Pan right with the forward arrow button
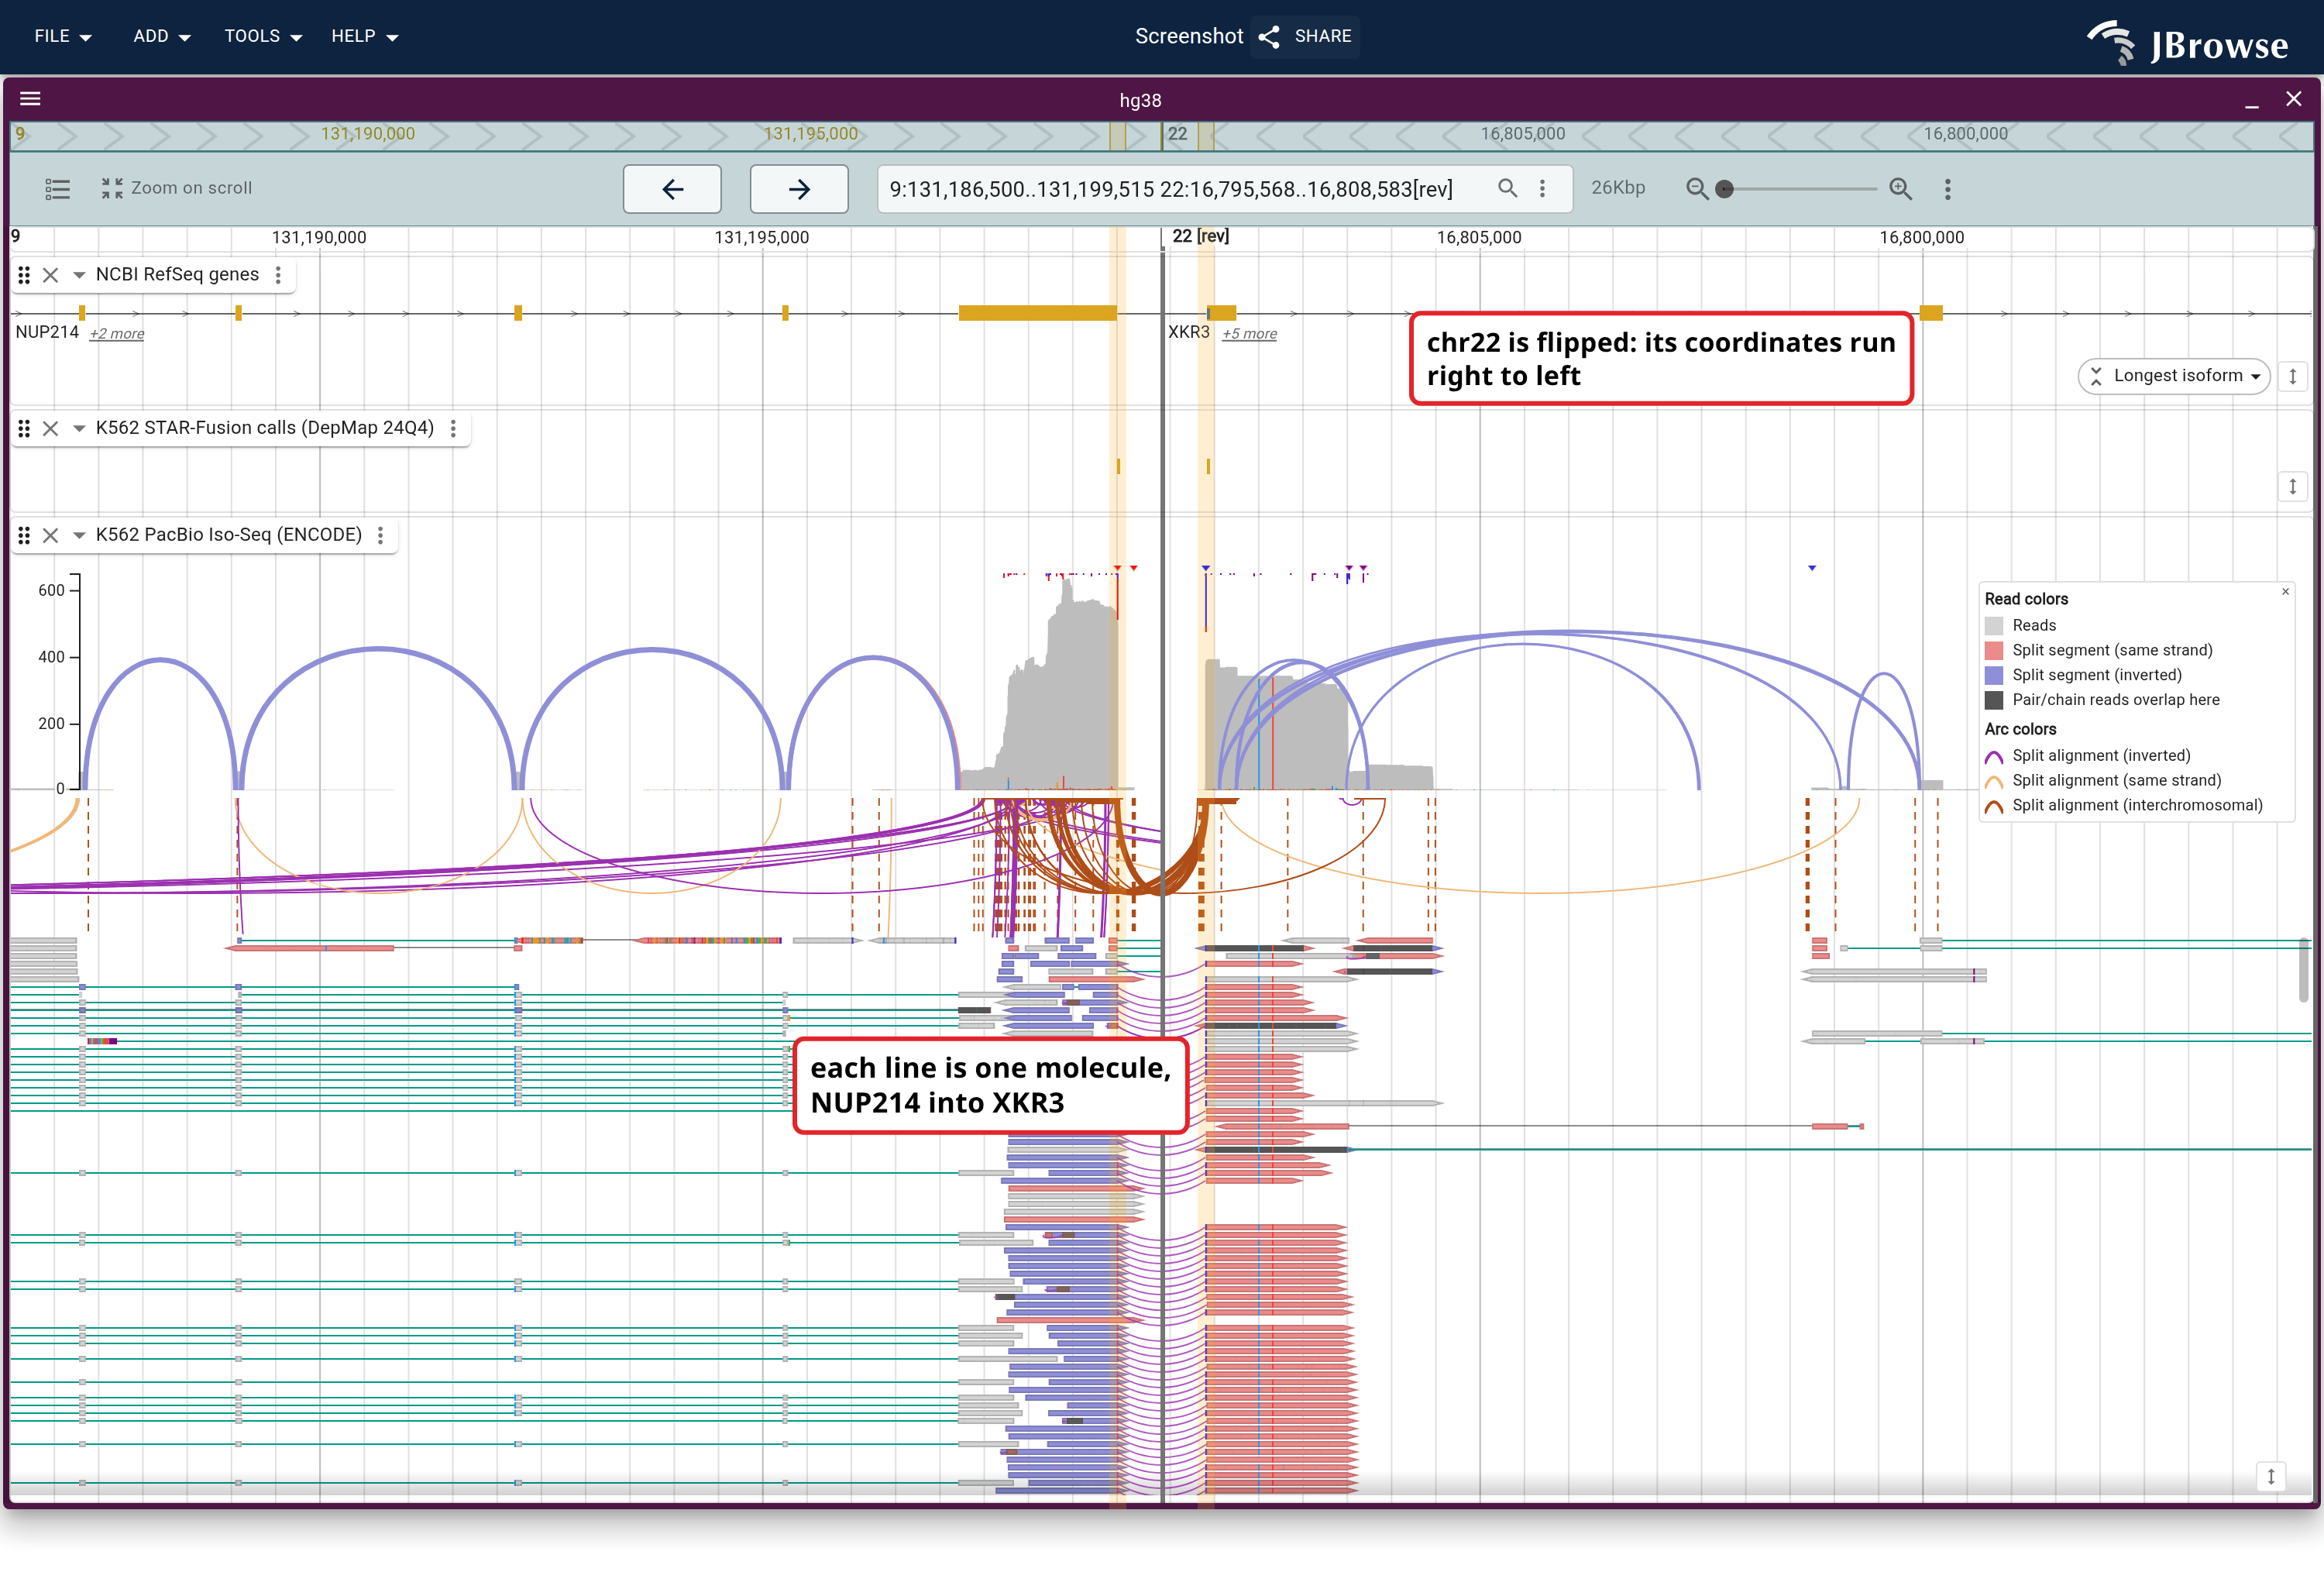2324x1596 pixels. tap(799, 189)
